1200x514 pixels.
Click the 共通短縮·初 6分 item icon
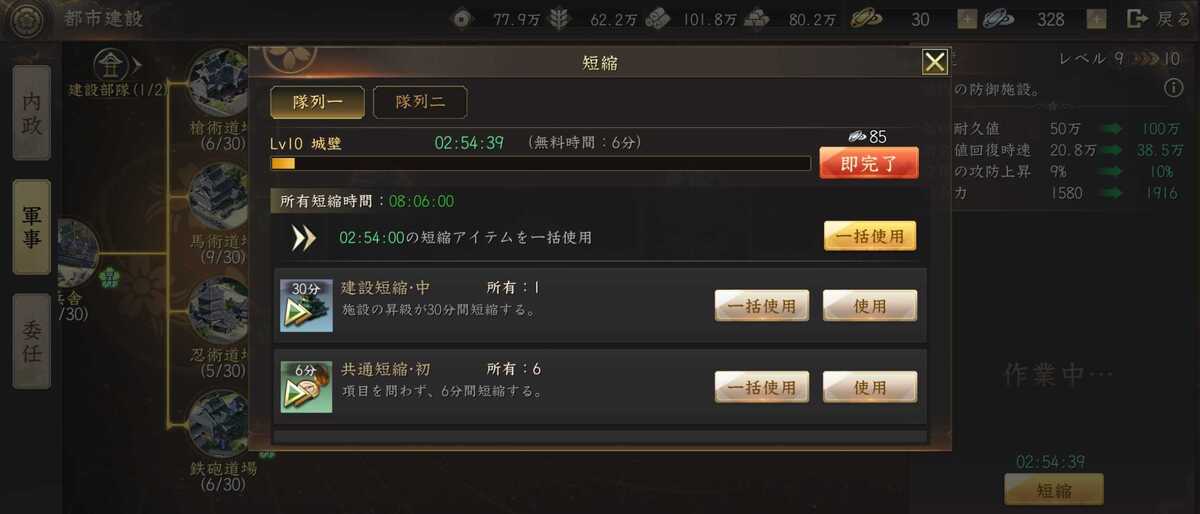pyautogui.click(x=306, y=387)
